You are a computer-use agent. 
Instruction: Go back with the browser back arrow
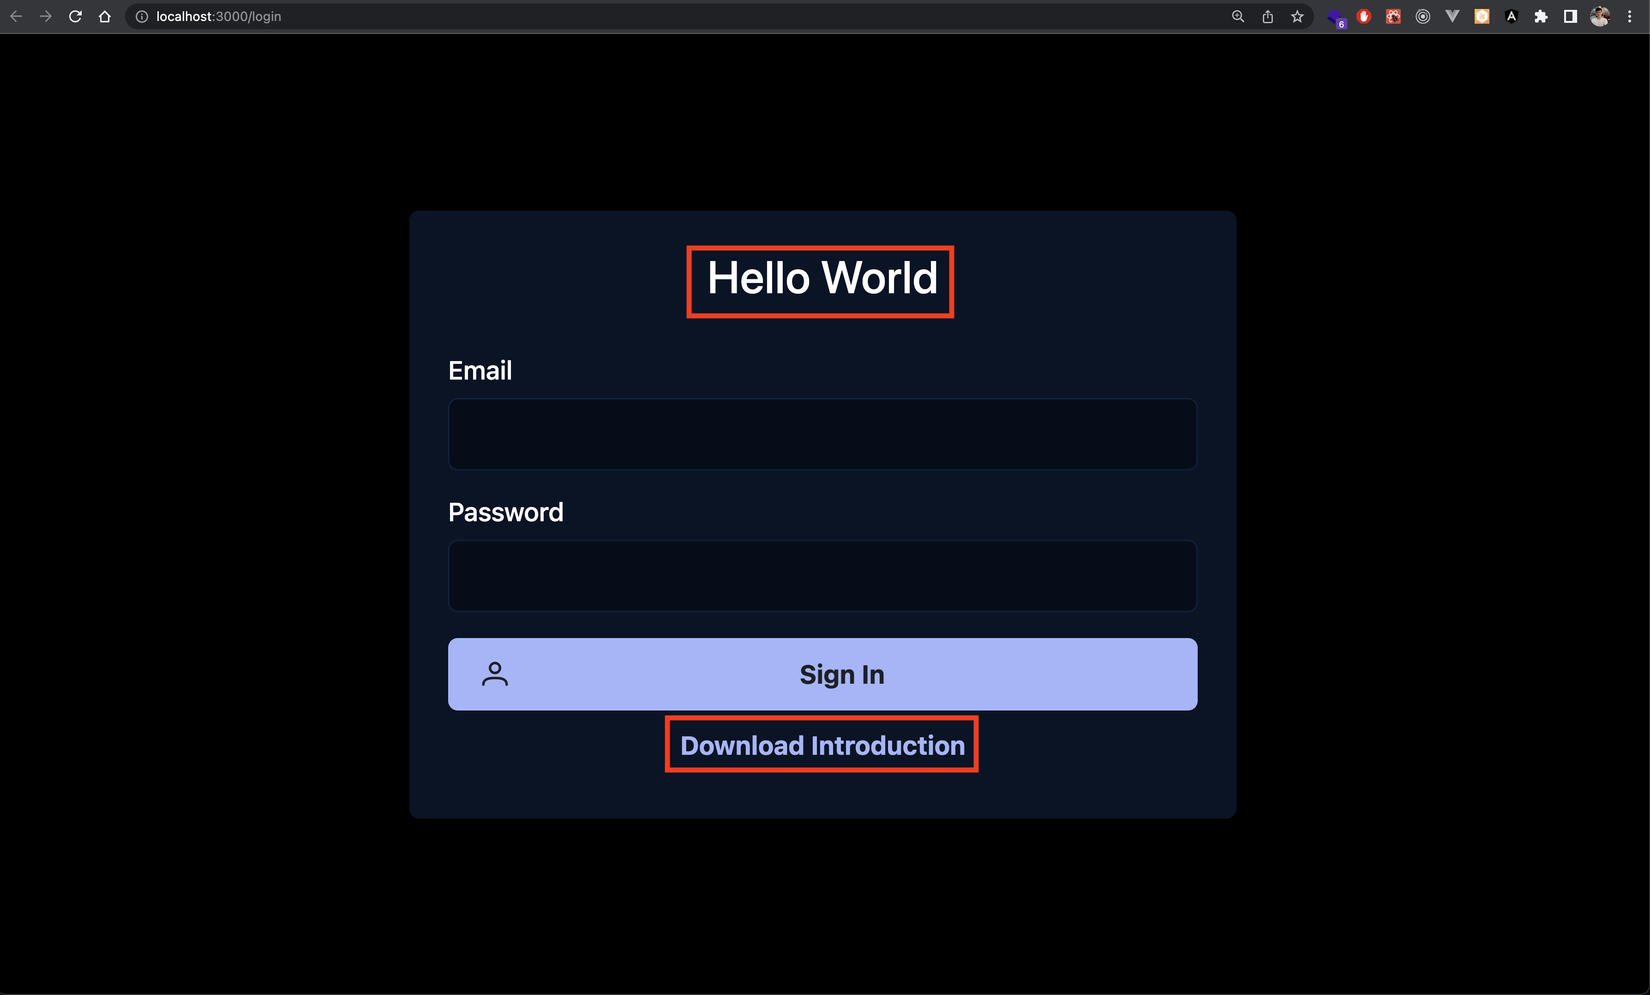tap(16, 16)
